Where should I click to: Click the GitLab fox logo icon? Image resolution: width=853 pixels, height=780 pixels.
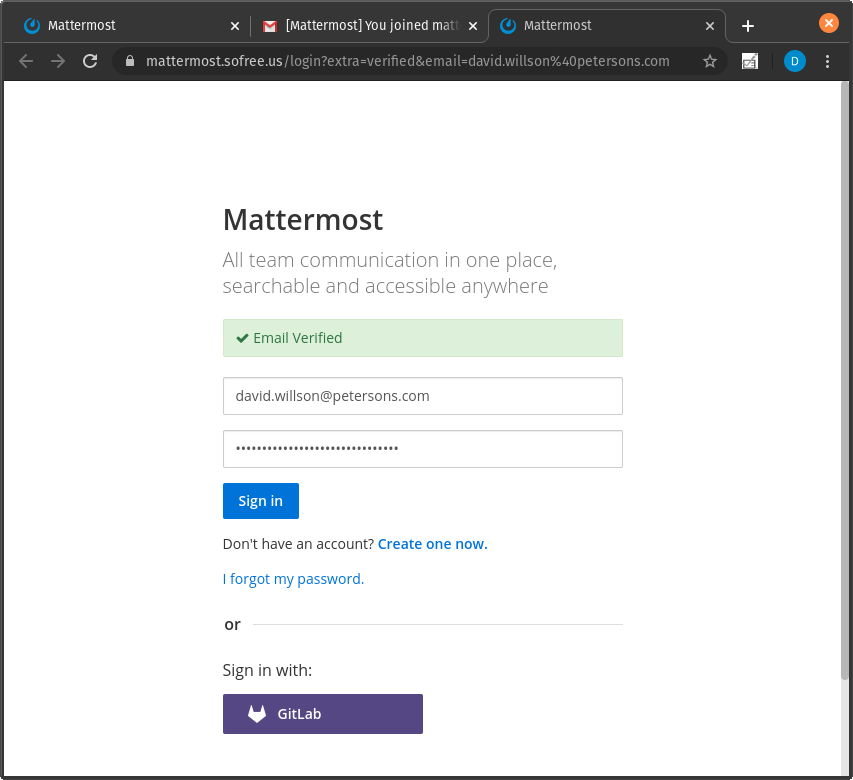pyautogui.click(x=257, y=714)
